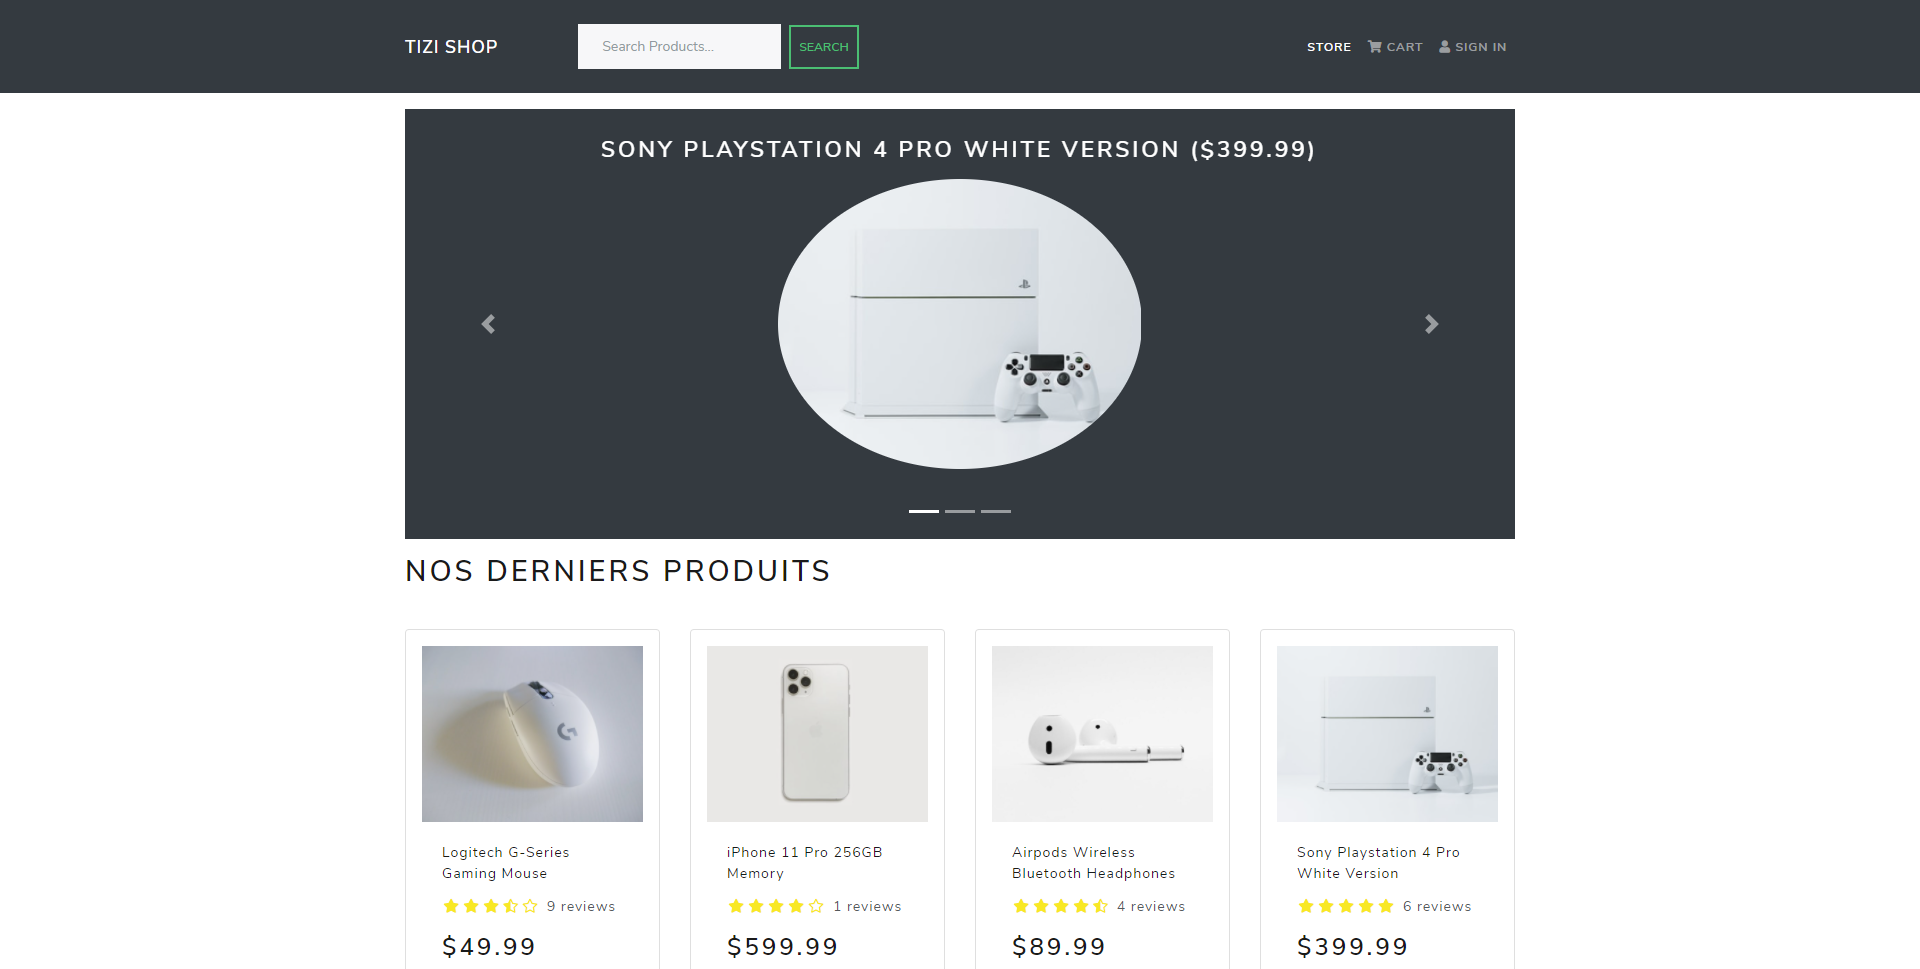Screen dimensions: 1920x969
Task: Click the green Search button
Action: click(824, 47)
